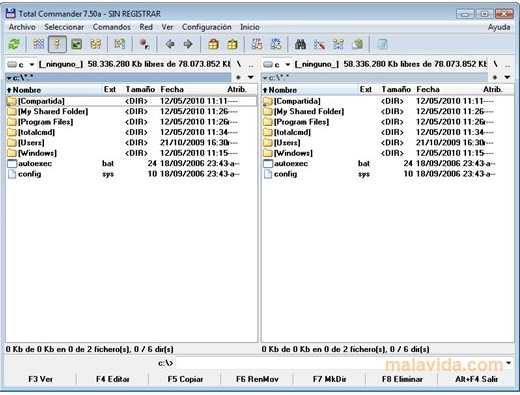
Task: Open the Comandos menu
Action: 112,27
